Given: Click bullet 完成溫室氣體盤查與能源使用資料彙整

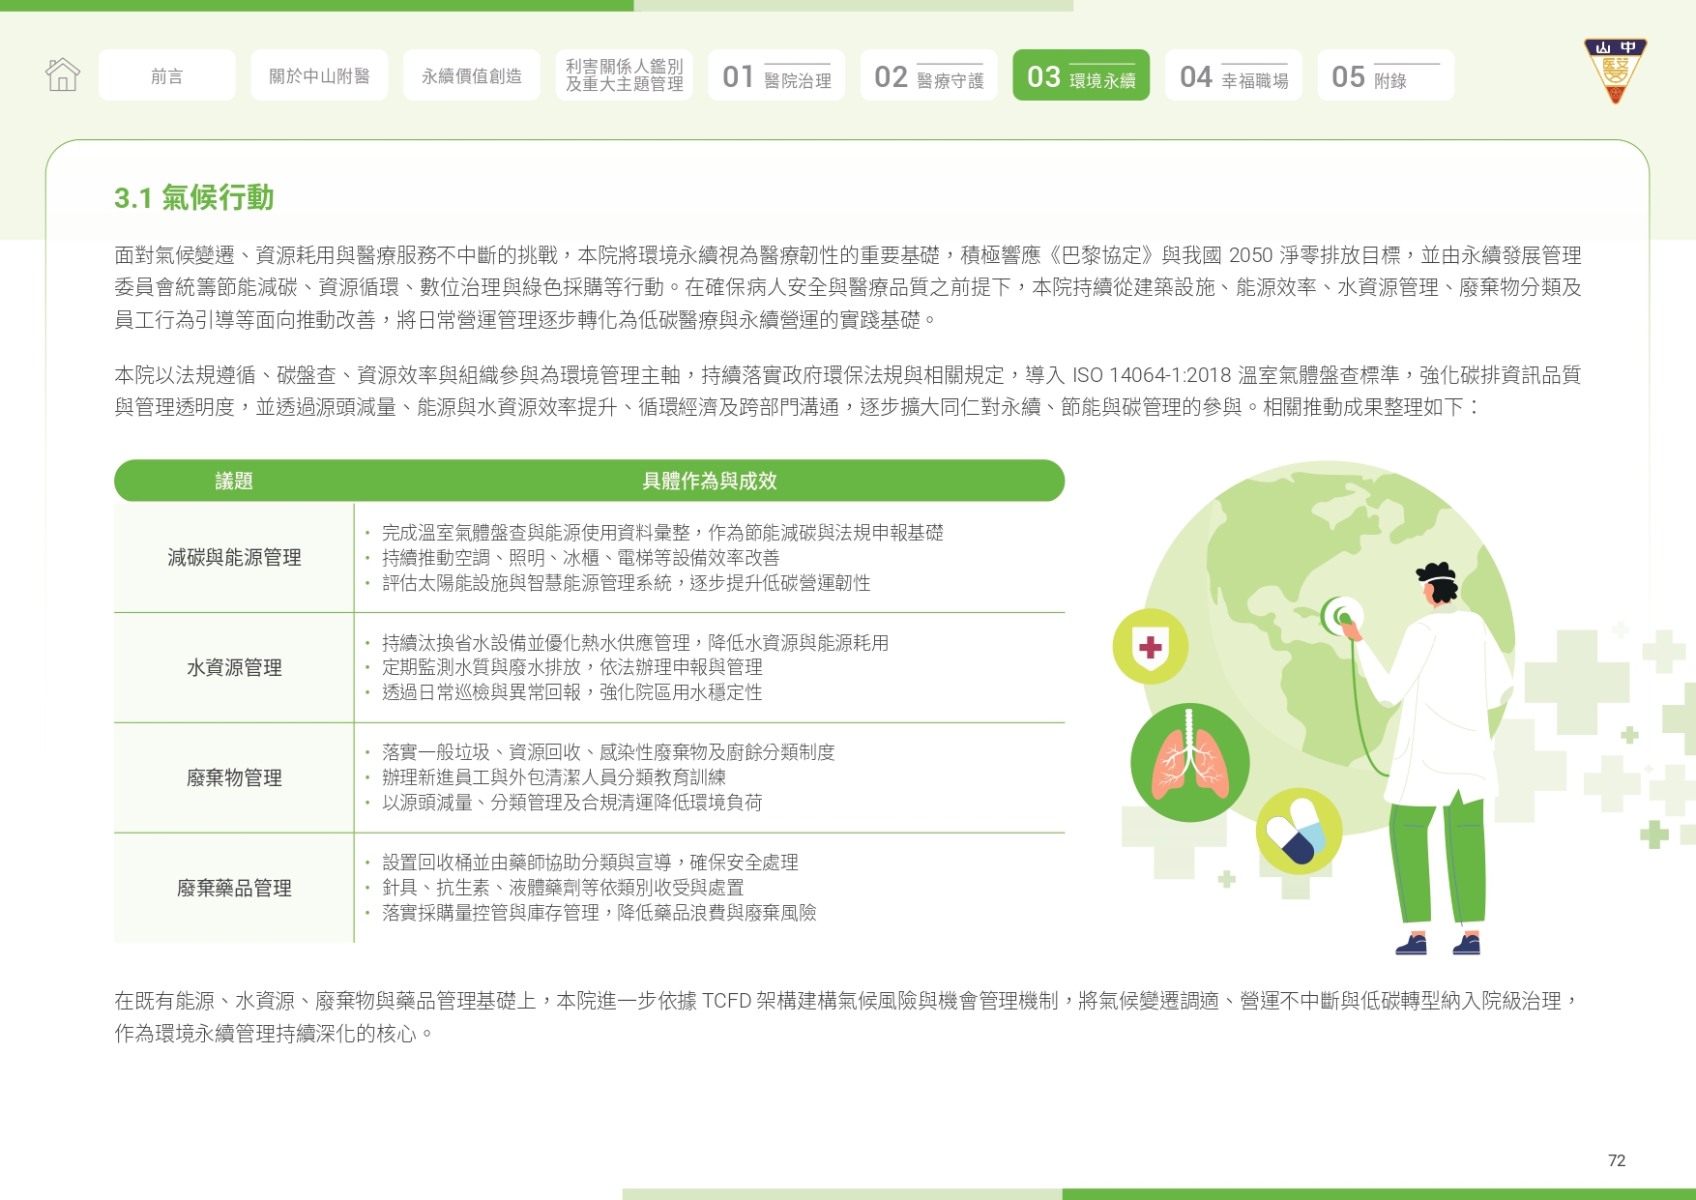Looking at the screenshot, I should pos(662,533).
